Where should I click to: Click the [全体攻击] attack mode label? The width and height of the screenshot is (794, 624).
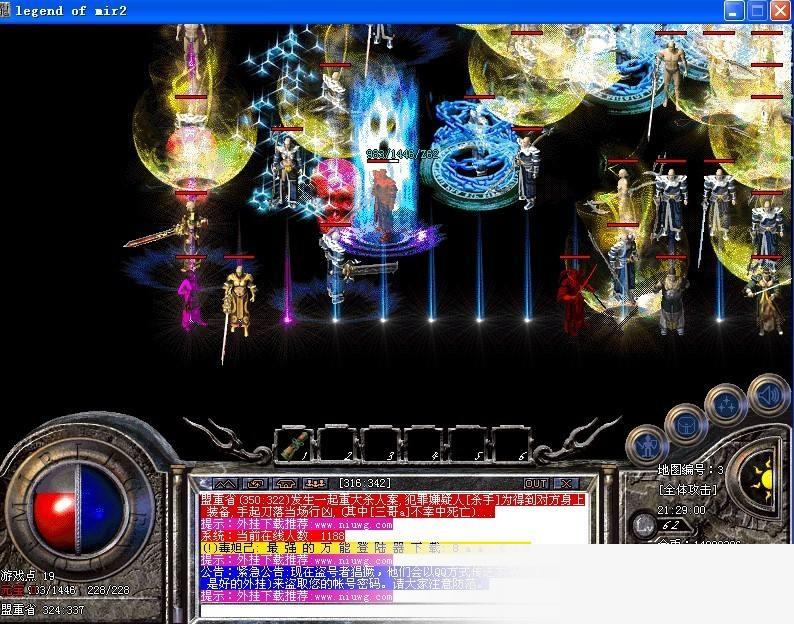pos(688,490)
